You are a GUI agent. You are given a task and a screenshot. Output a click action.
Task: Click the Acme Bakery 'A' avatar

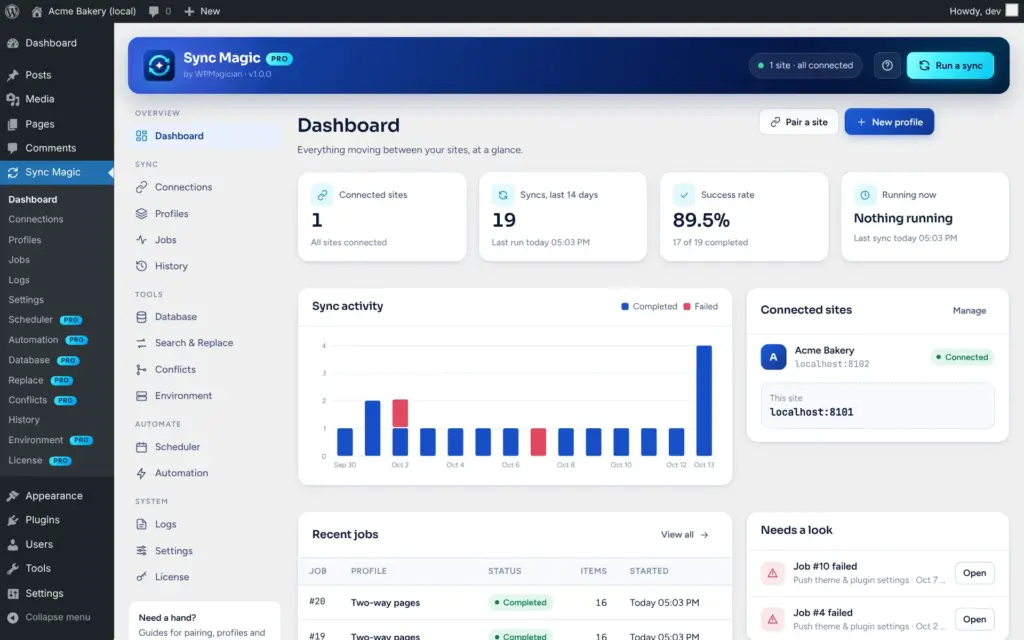773,357
